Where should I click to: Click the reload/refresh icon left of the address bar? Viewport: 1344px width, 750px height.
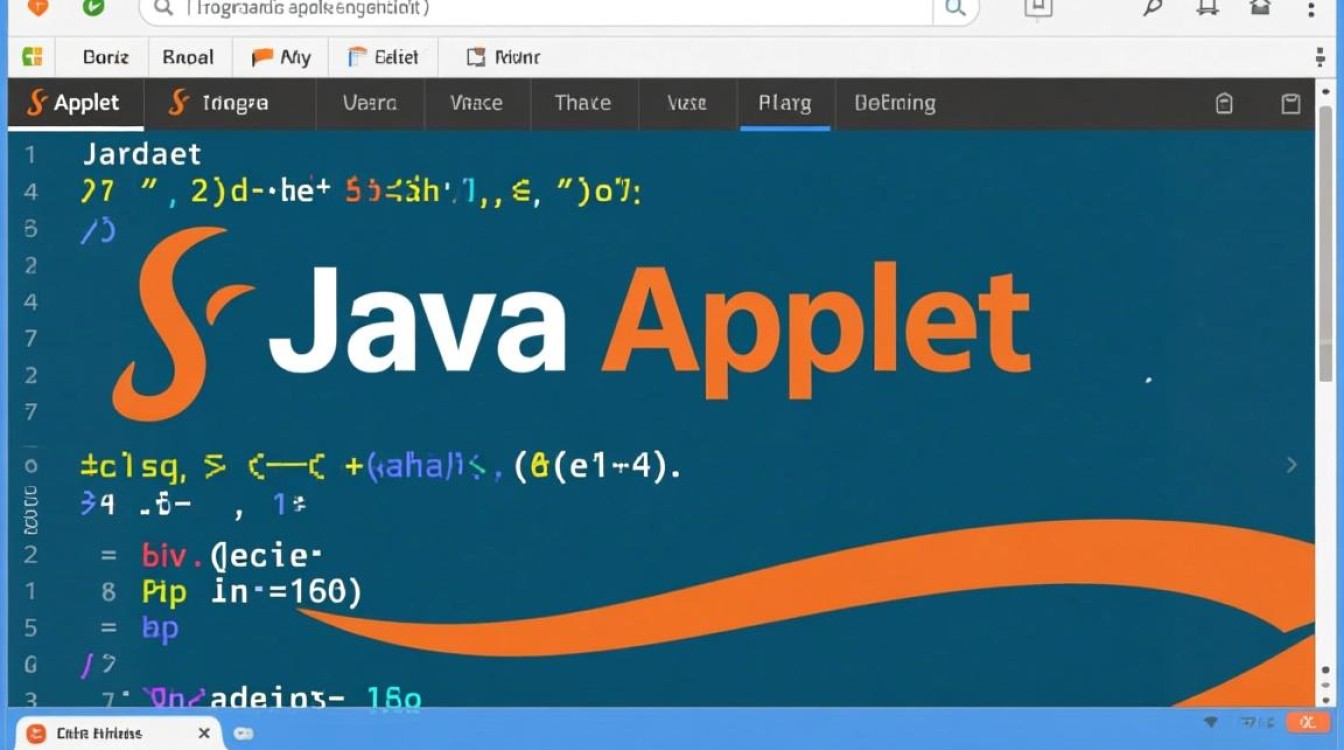[x=95, y=8]
